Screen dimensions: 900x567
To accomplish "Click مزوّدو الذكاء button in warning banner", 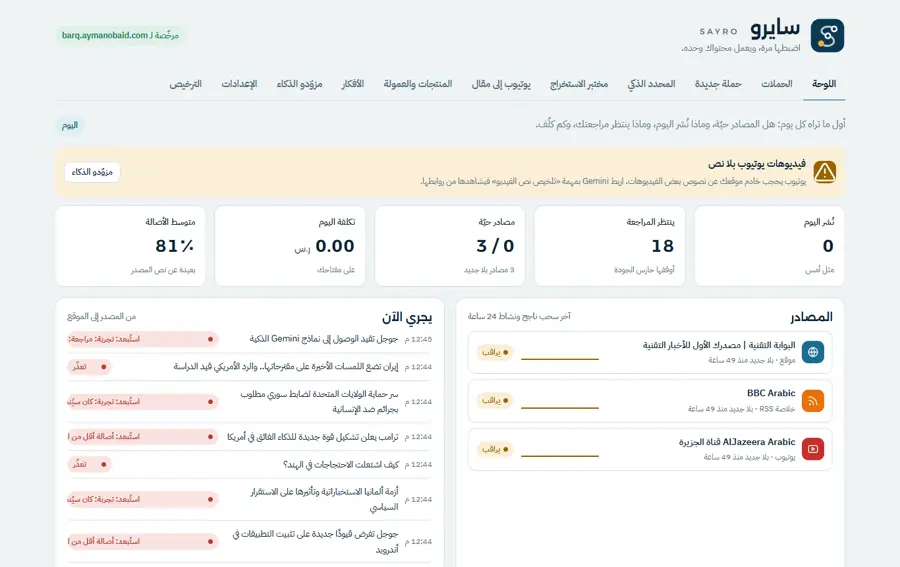I will click(x=92, y=172).
